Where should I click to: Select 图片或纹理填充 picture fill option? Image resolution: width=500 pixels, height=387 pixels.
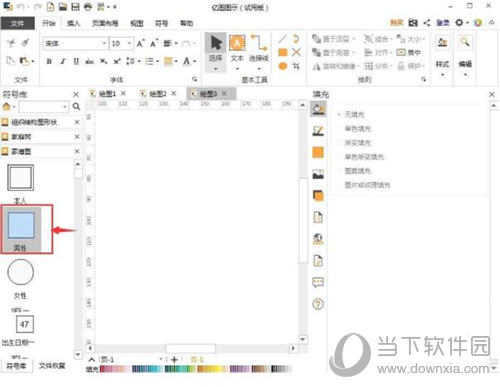tap(363, 185)
